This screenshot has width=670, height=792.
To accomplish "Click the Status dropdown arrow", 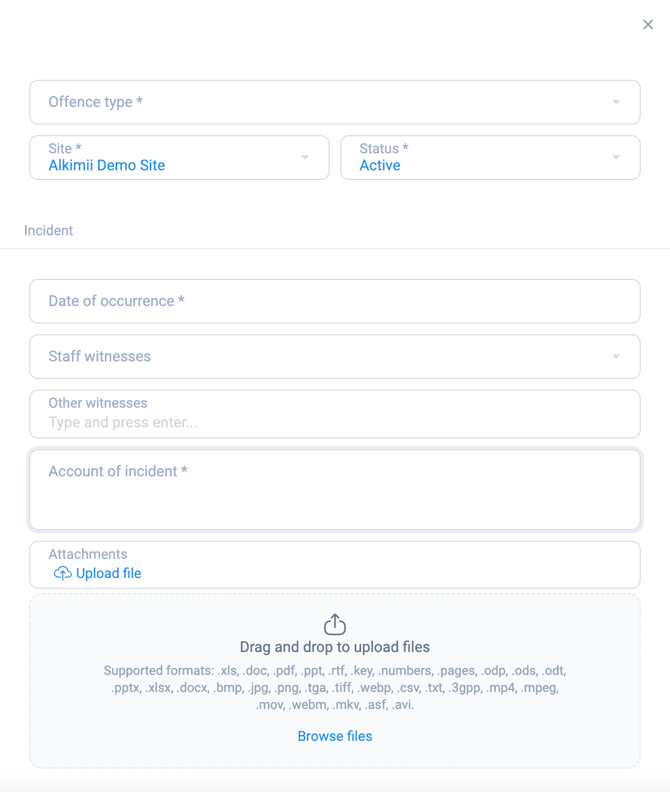I will 616,158.
